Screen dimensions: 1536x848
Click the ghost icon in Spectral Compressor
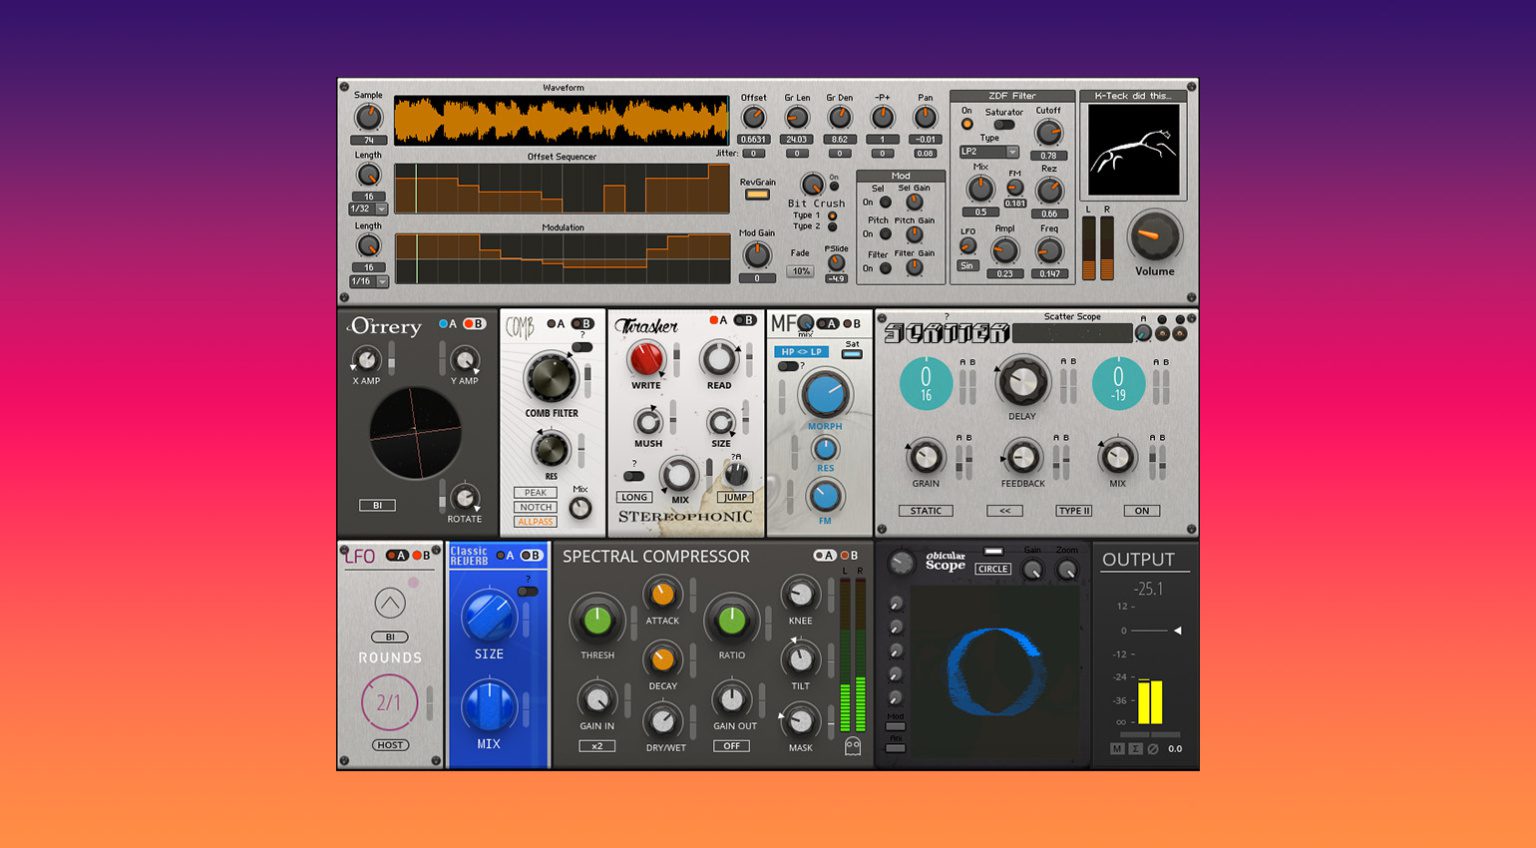pyautogui.click(x=852, y=745)
